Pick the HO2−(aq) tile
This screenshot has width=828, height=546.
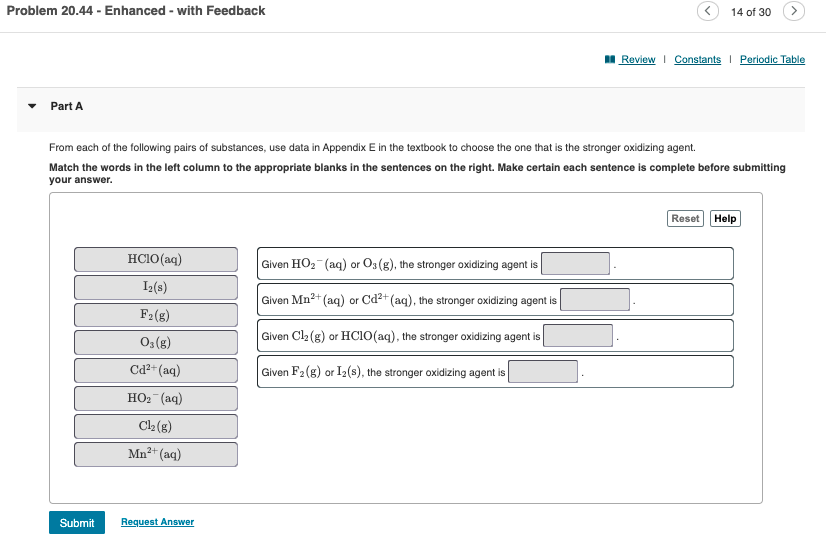coord(155,399)
